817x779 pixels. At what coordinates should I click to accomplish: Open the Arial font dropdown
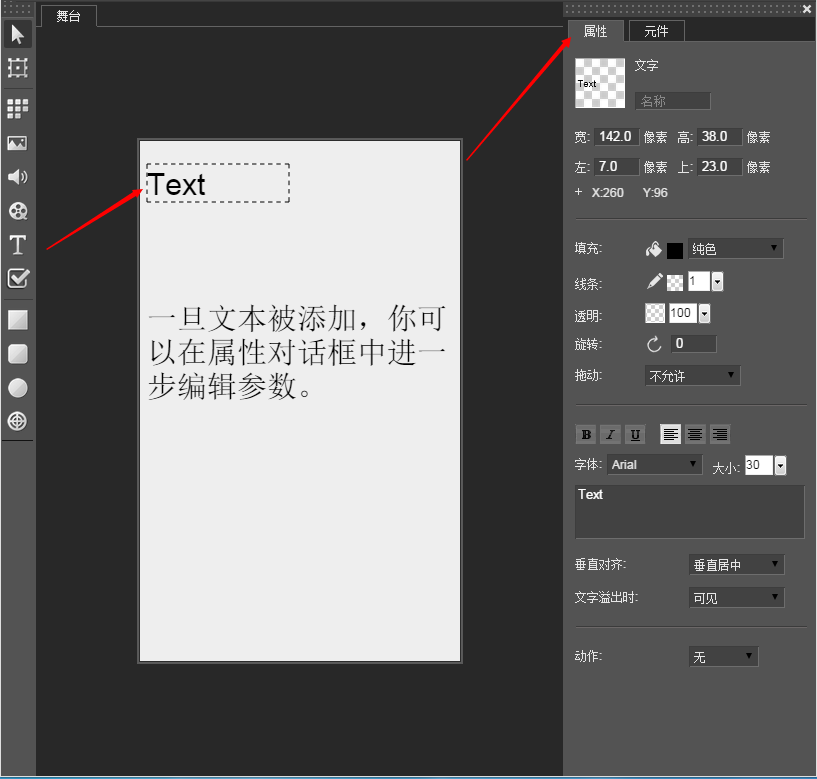point(654,464)
